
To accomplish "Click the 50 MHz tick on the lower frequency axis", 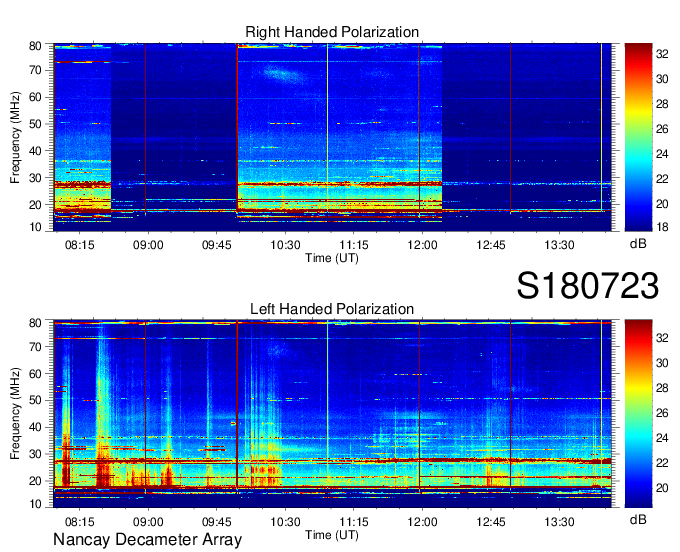I will point(35,401).
